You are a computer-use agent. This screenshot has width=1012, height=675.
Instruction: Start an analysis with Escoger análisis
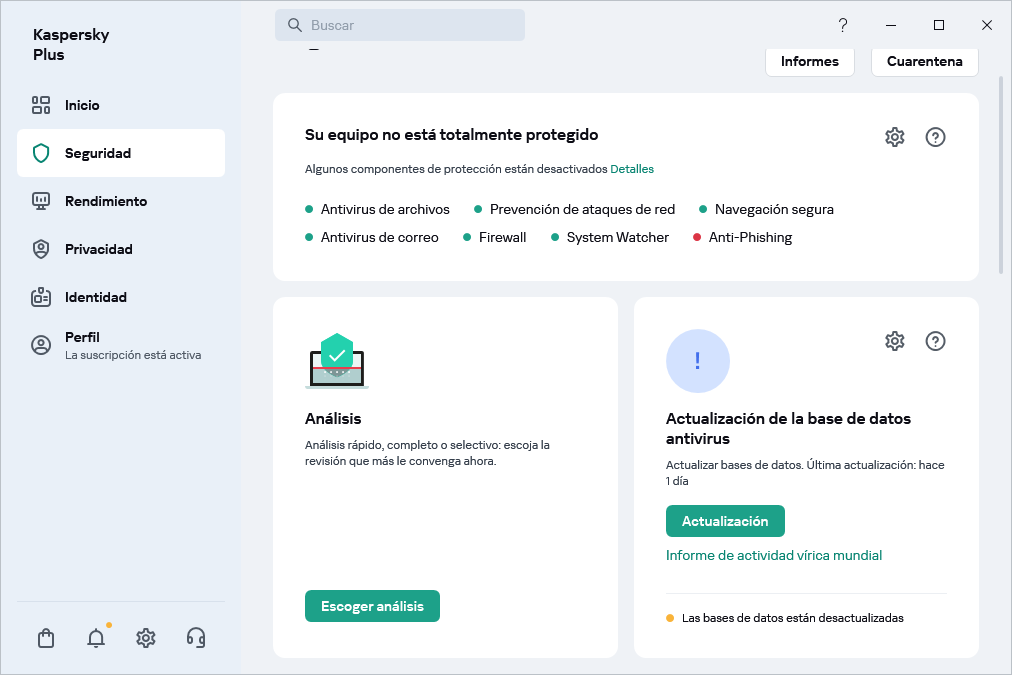point(372,605)
